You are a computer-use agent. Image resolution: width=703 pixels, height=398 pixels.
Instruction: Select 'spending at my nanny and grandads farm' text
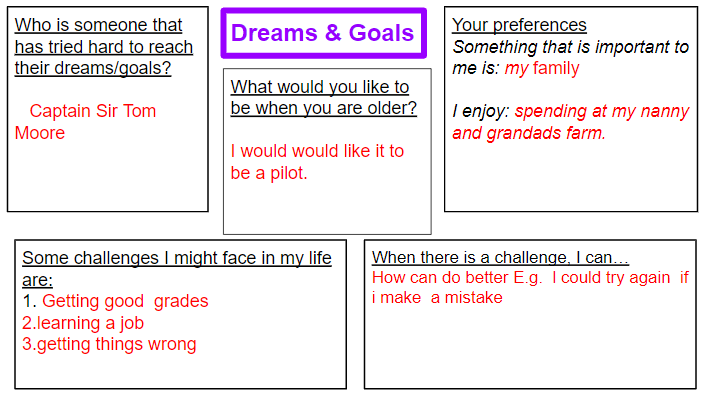(570, 122)
